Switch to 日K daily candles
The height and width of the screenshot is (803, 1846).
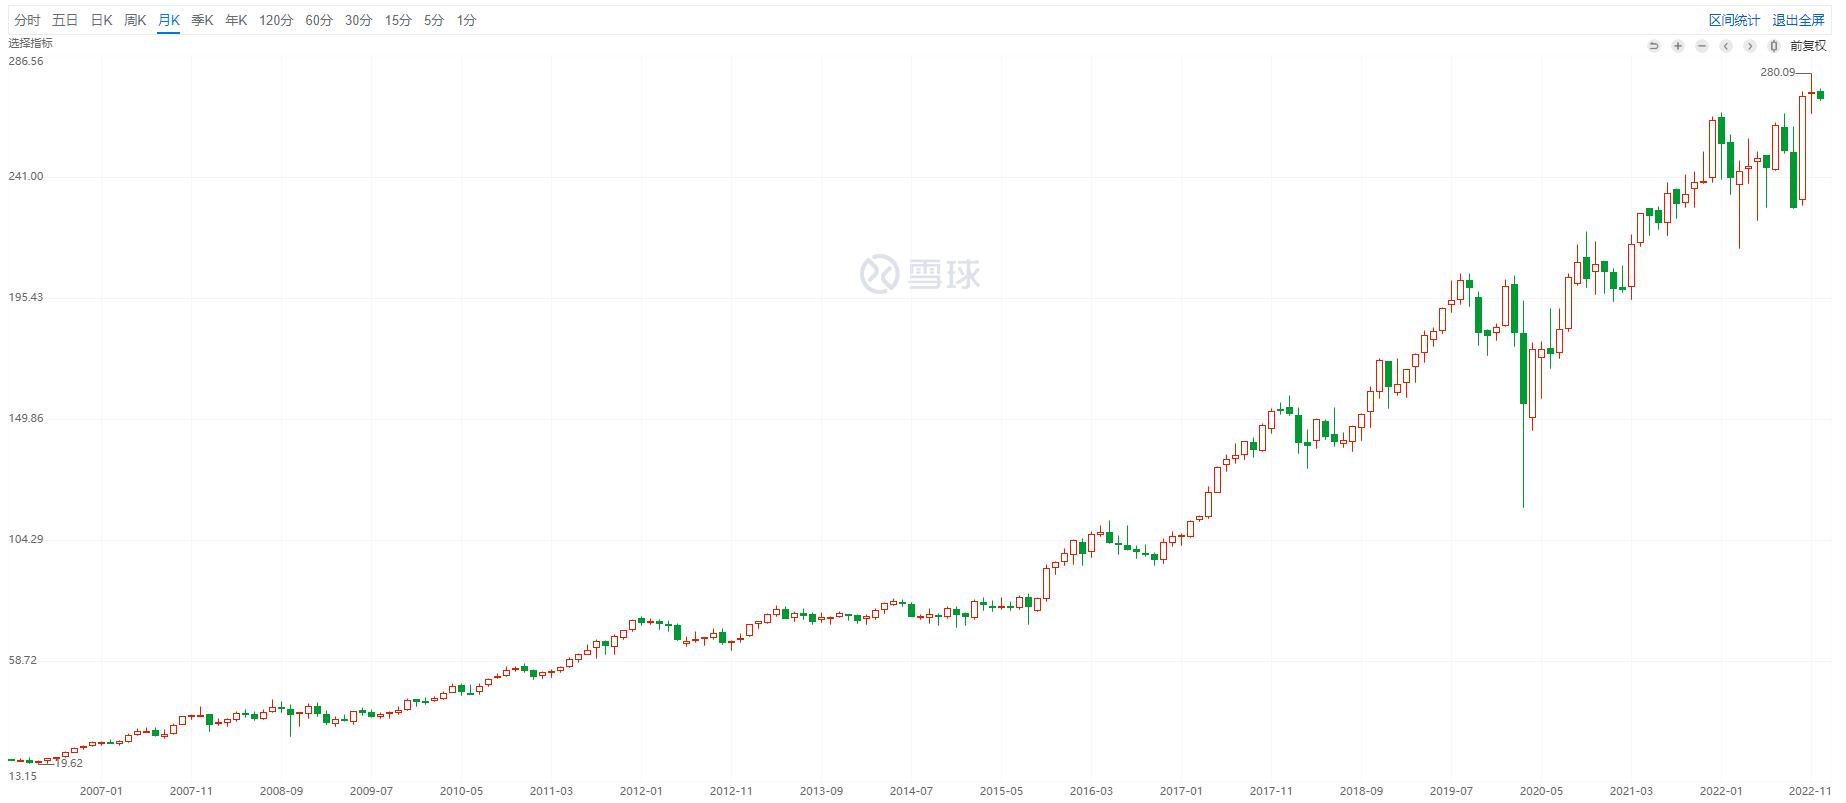(x=101, y=20)
